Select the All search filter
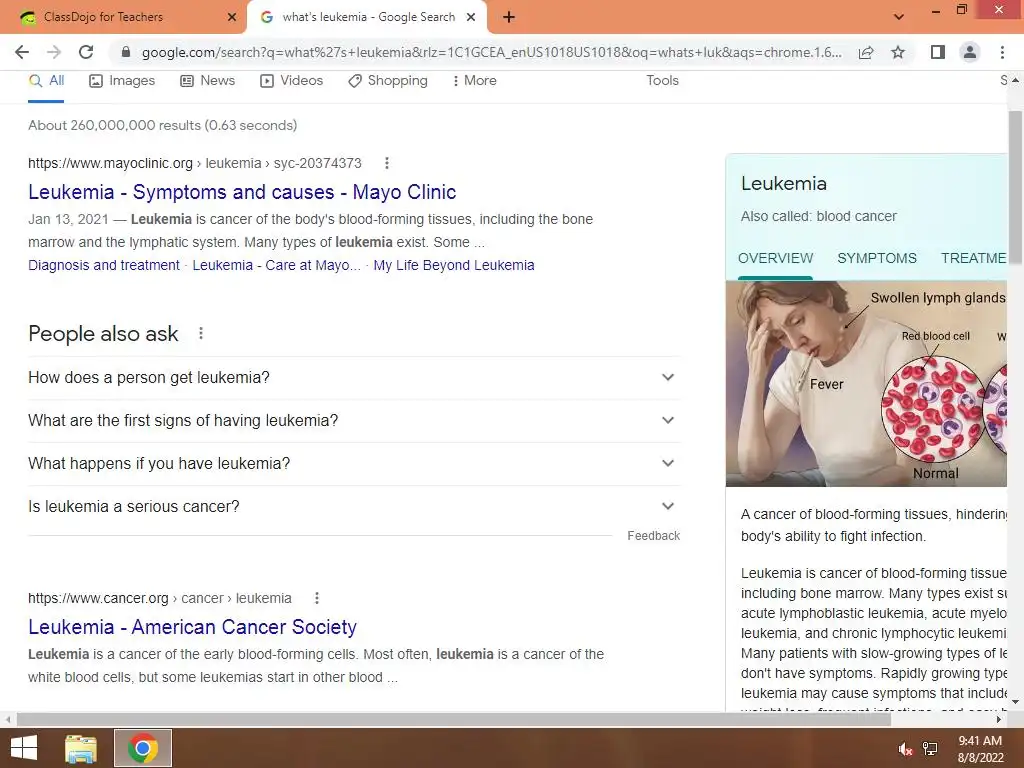 pyautogui.click(x=46, y=80)
